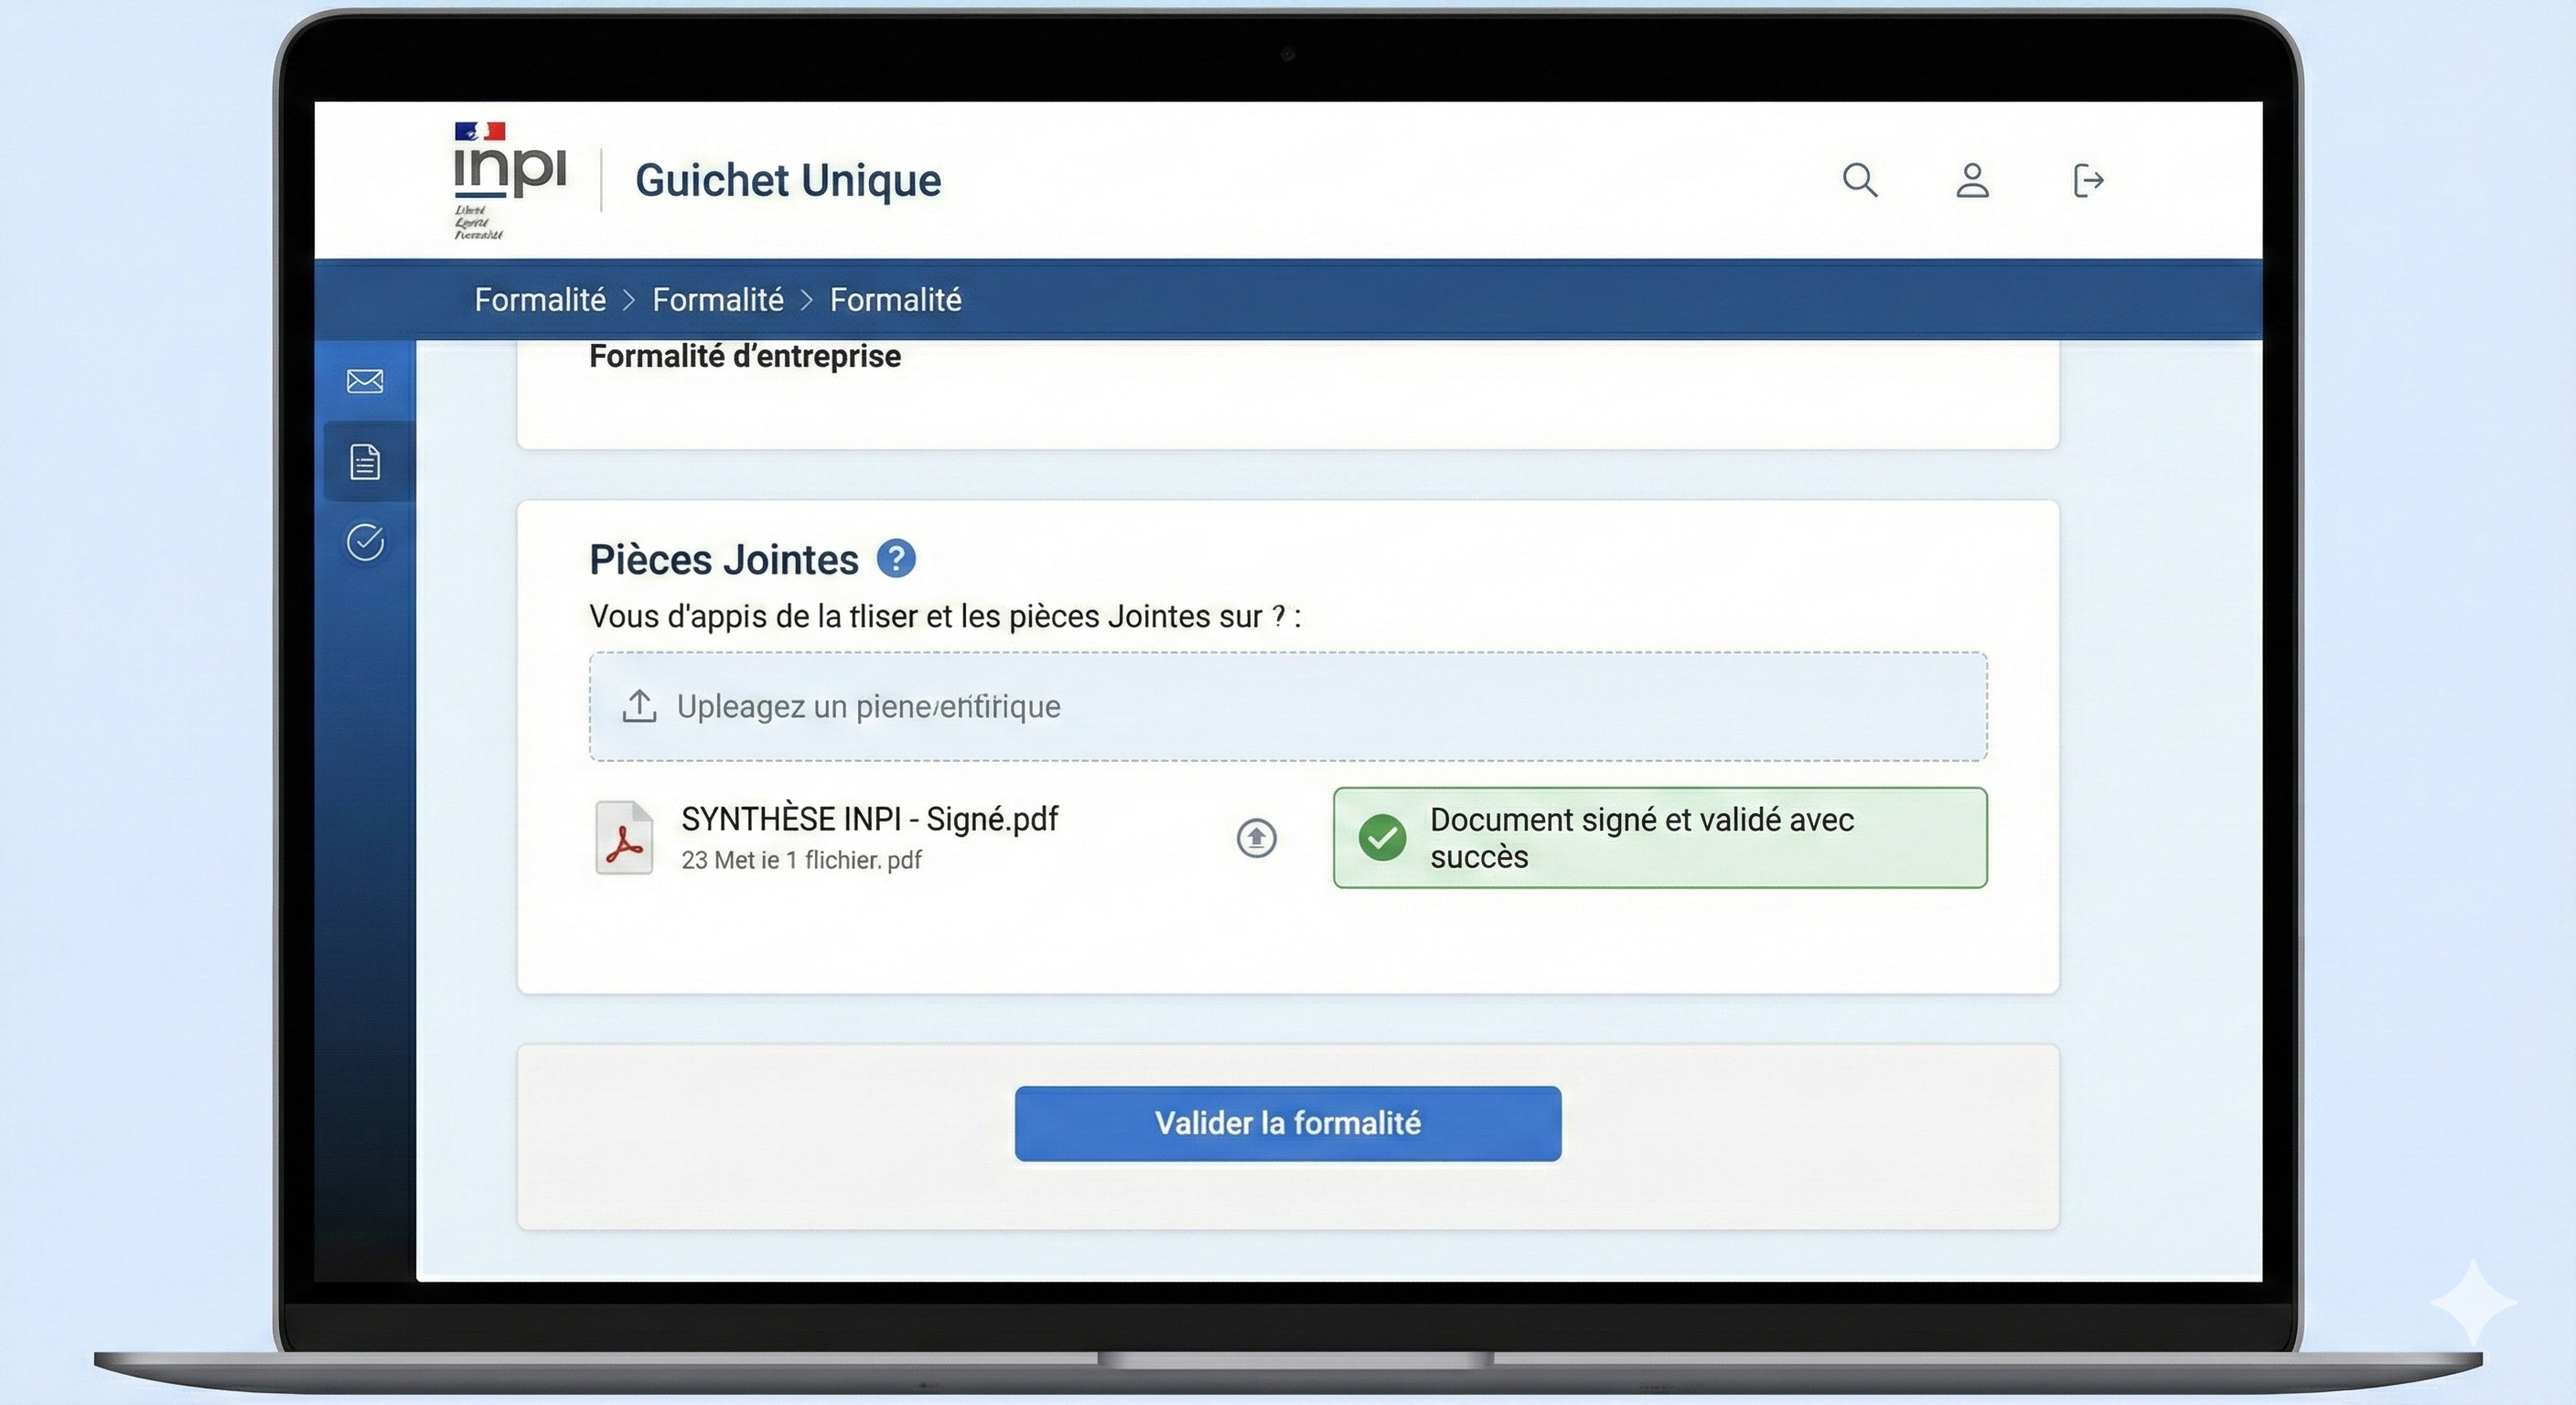Viewport: 2576px width, 1405px height.
Task: Click the checkmark circle icon in sidebar
Action: [365, 542]
